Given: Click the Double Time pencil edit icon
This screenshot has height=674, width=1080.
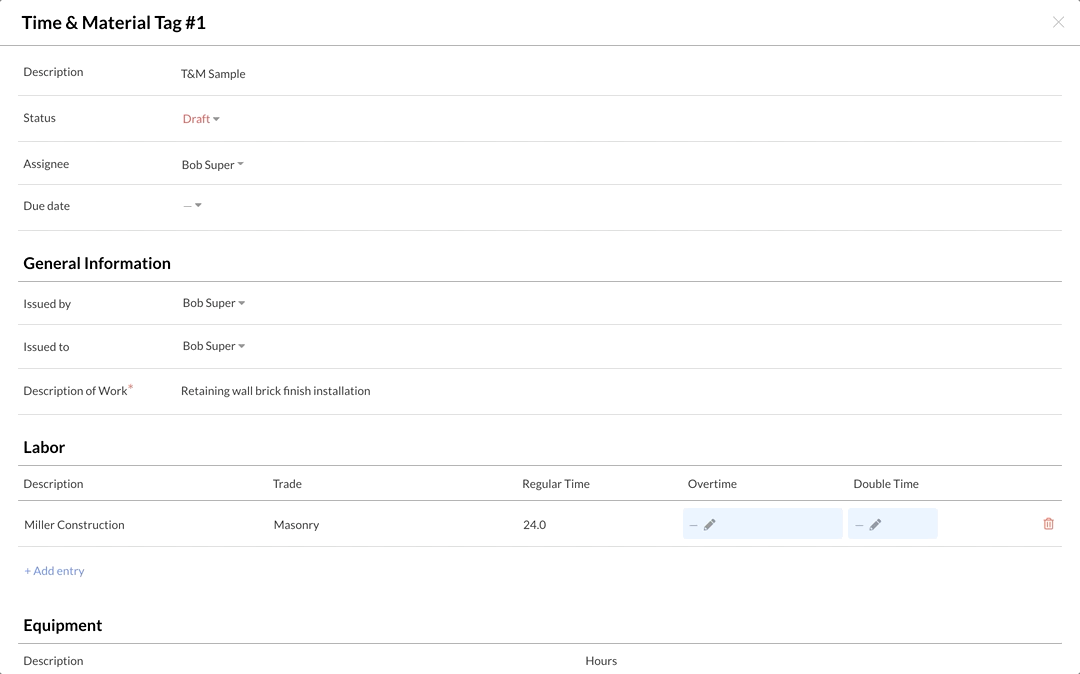Looking at the screenshot, I should 875,524.
